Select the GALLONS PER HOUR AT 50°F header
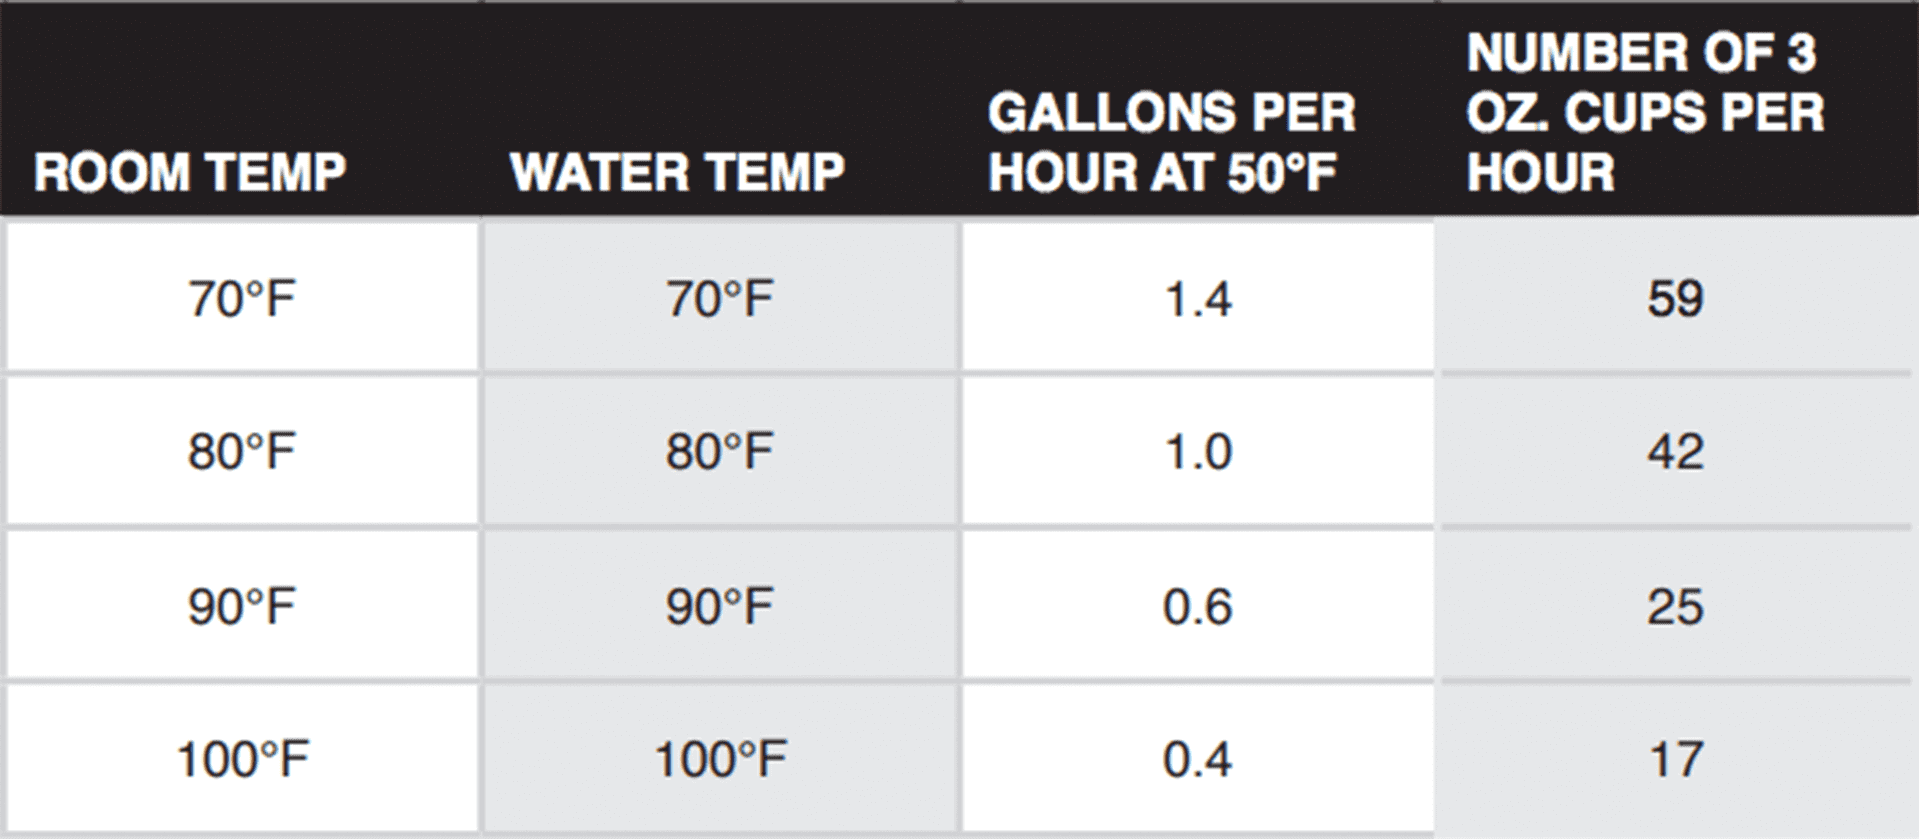This screenshot has height=839, width=1920. [1171, 142]
